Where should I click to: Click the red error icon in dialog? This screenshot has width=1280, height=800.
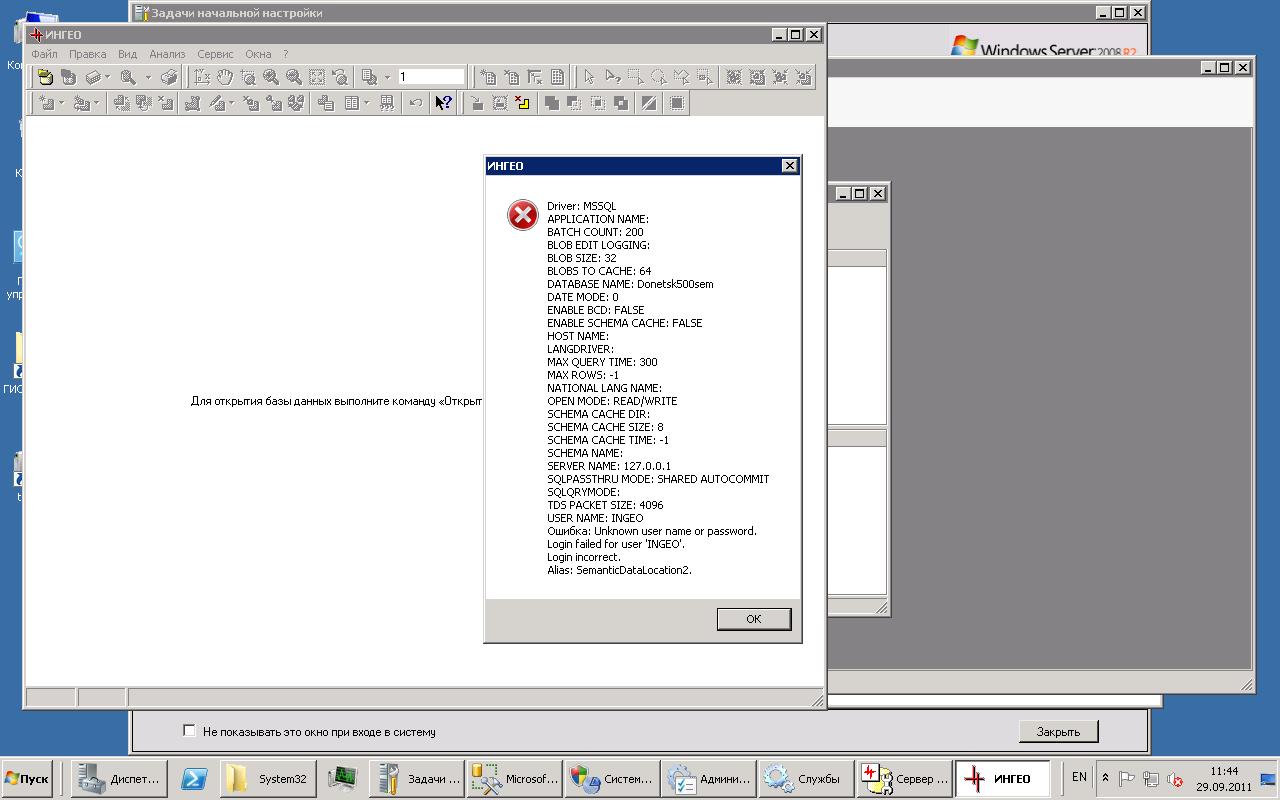coord(522,214)
